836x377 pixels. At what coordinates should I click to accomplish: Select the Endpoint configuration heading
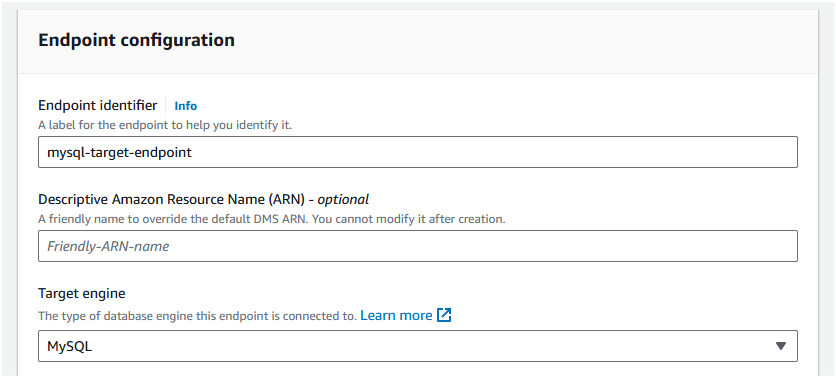point(136,40)
